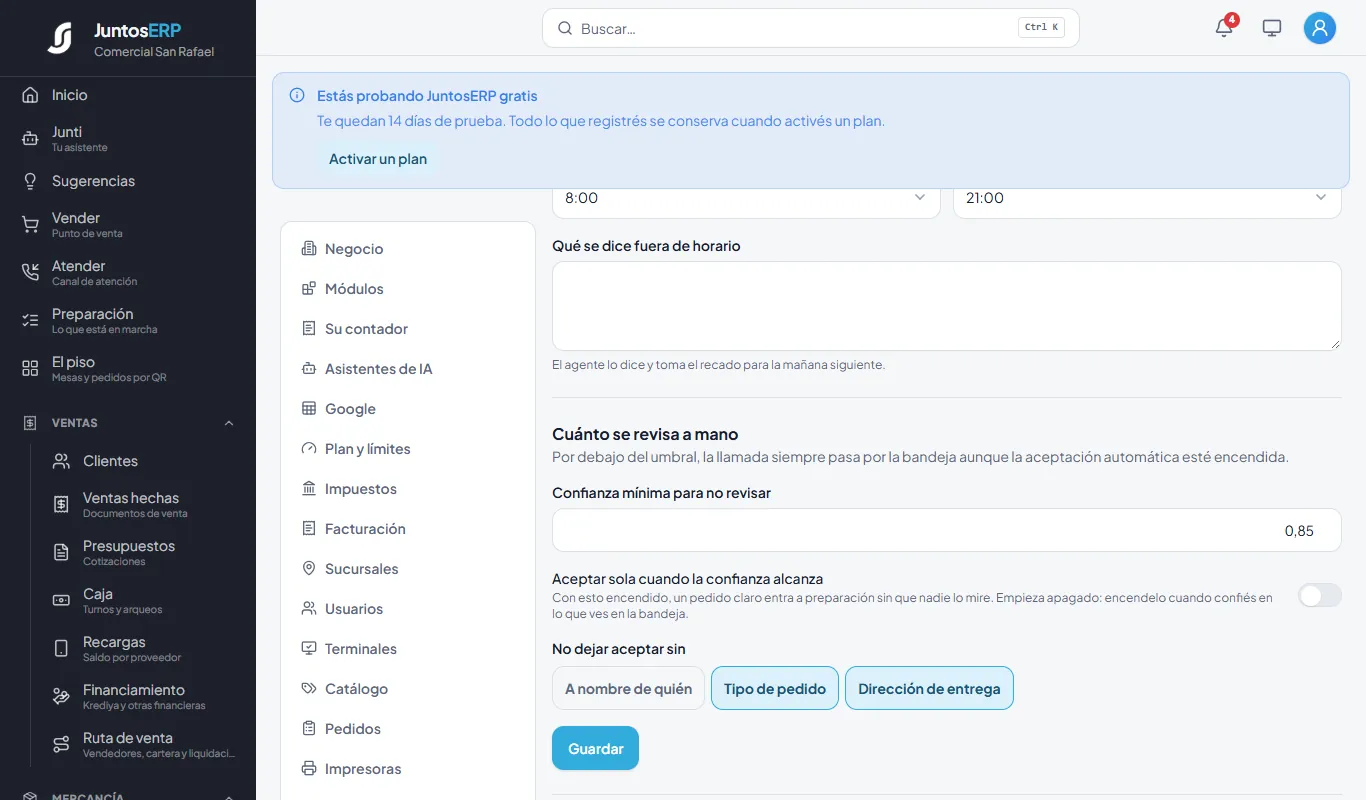This screenshot has height=800, width=1366.
Task: Click the Recargas phone icon
Action: click(x=61, y=648)
